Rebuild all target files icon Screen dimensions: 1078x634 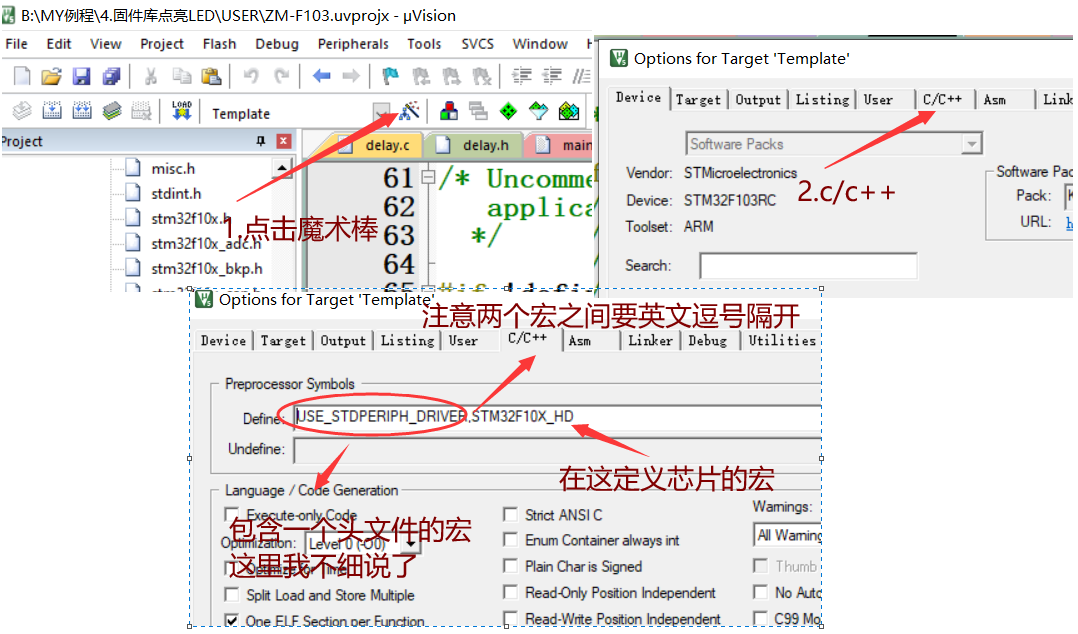[x=82, y=111]
